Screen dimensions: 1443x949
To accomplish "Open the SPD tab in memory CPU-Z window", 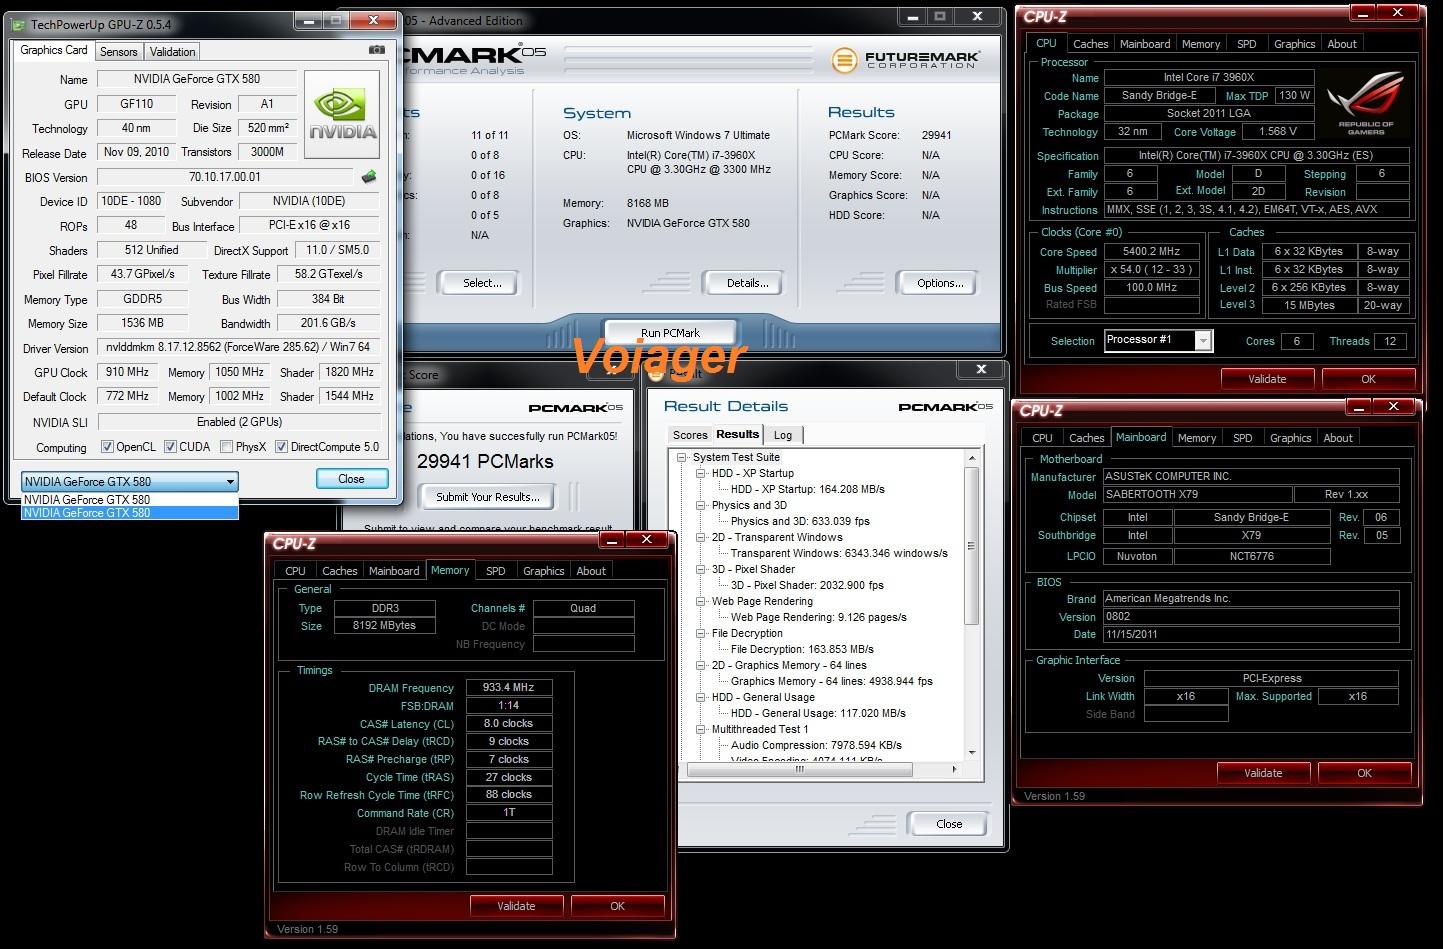I will click(x=496, y=571).
